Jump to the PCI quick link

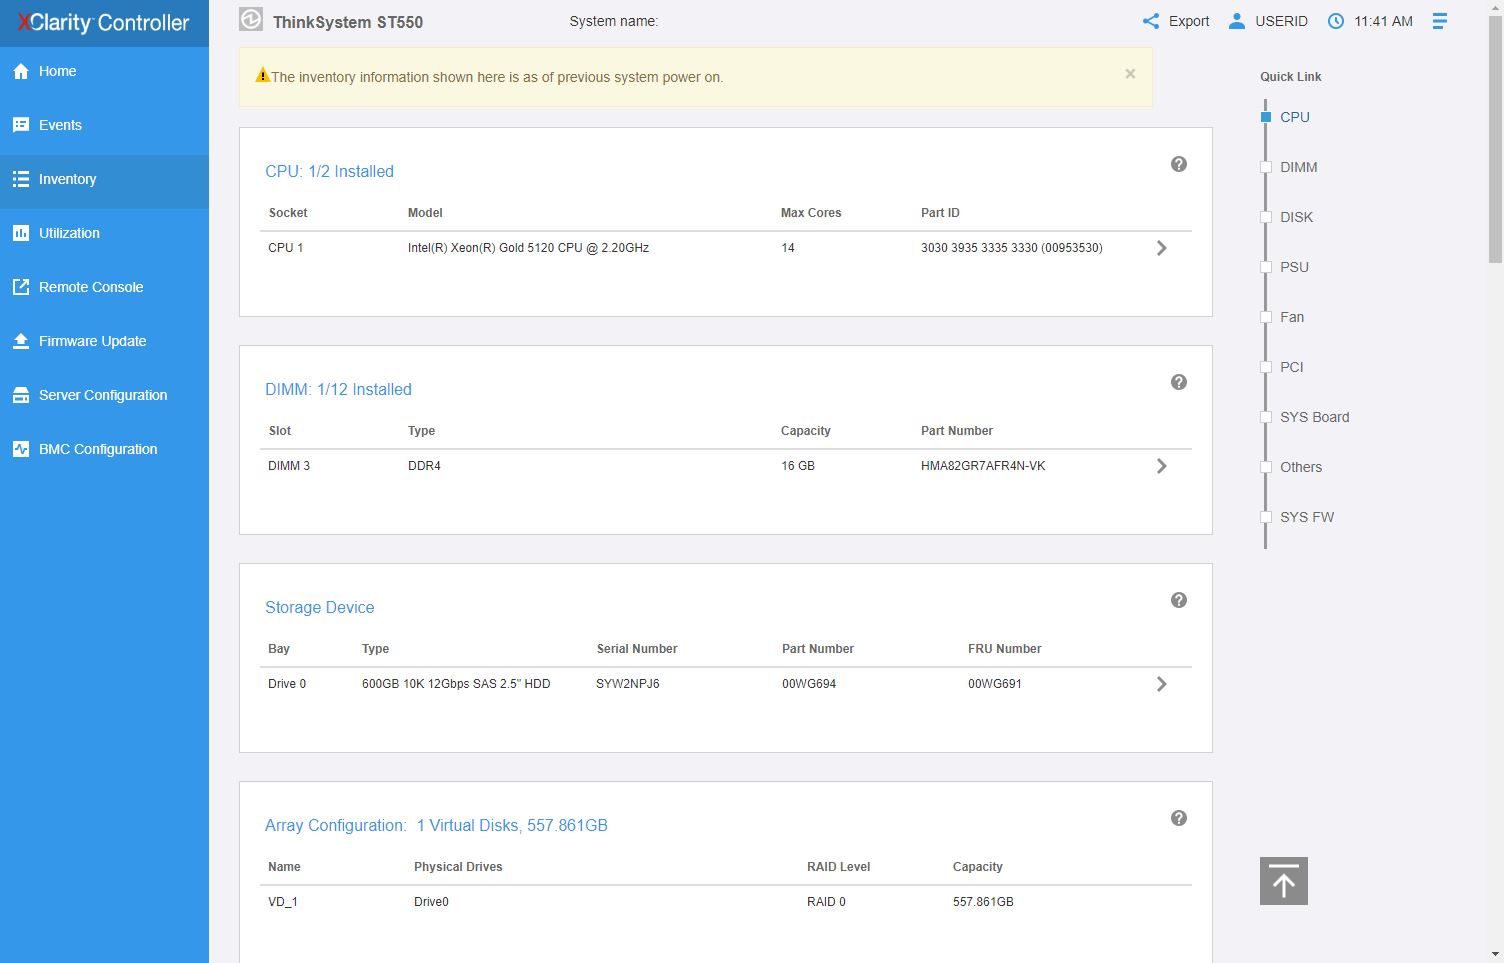click(1291, 367)
